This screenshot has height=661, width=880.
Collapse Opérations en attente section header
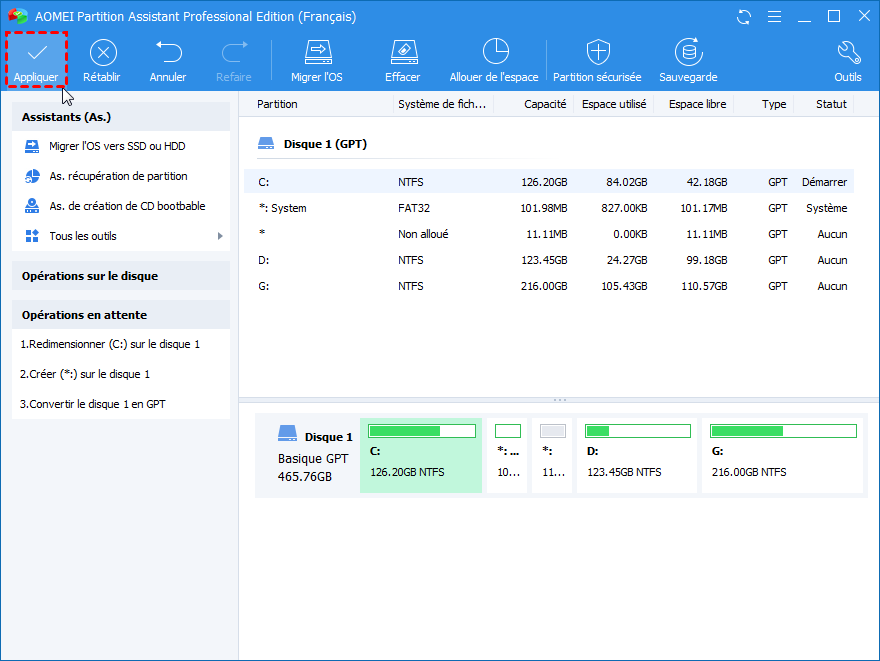(x=121, y=315)
